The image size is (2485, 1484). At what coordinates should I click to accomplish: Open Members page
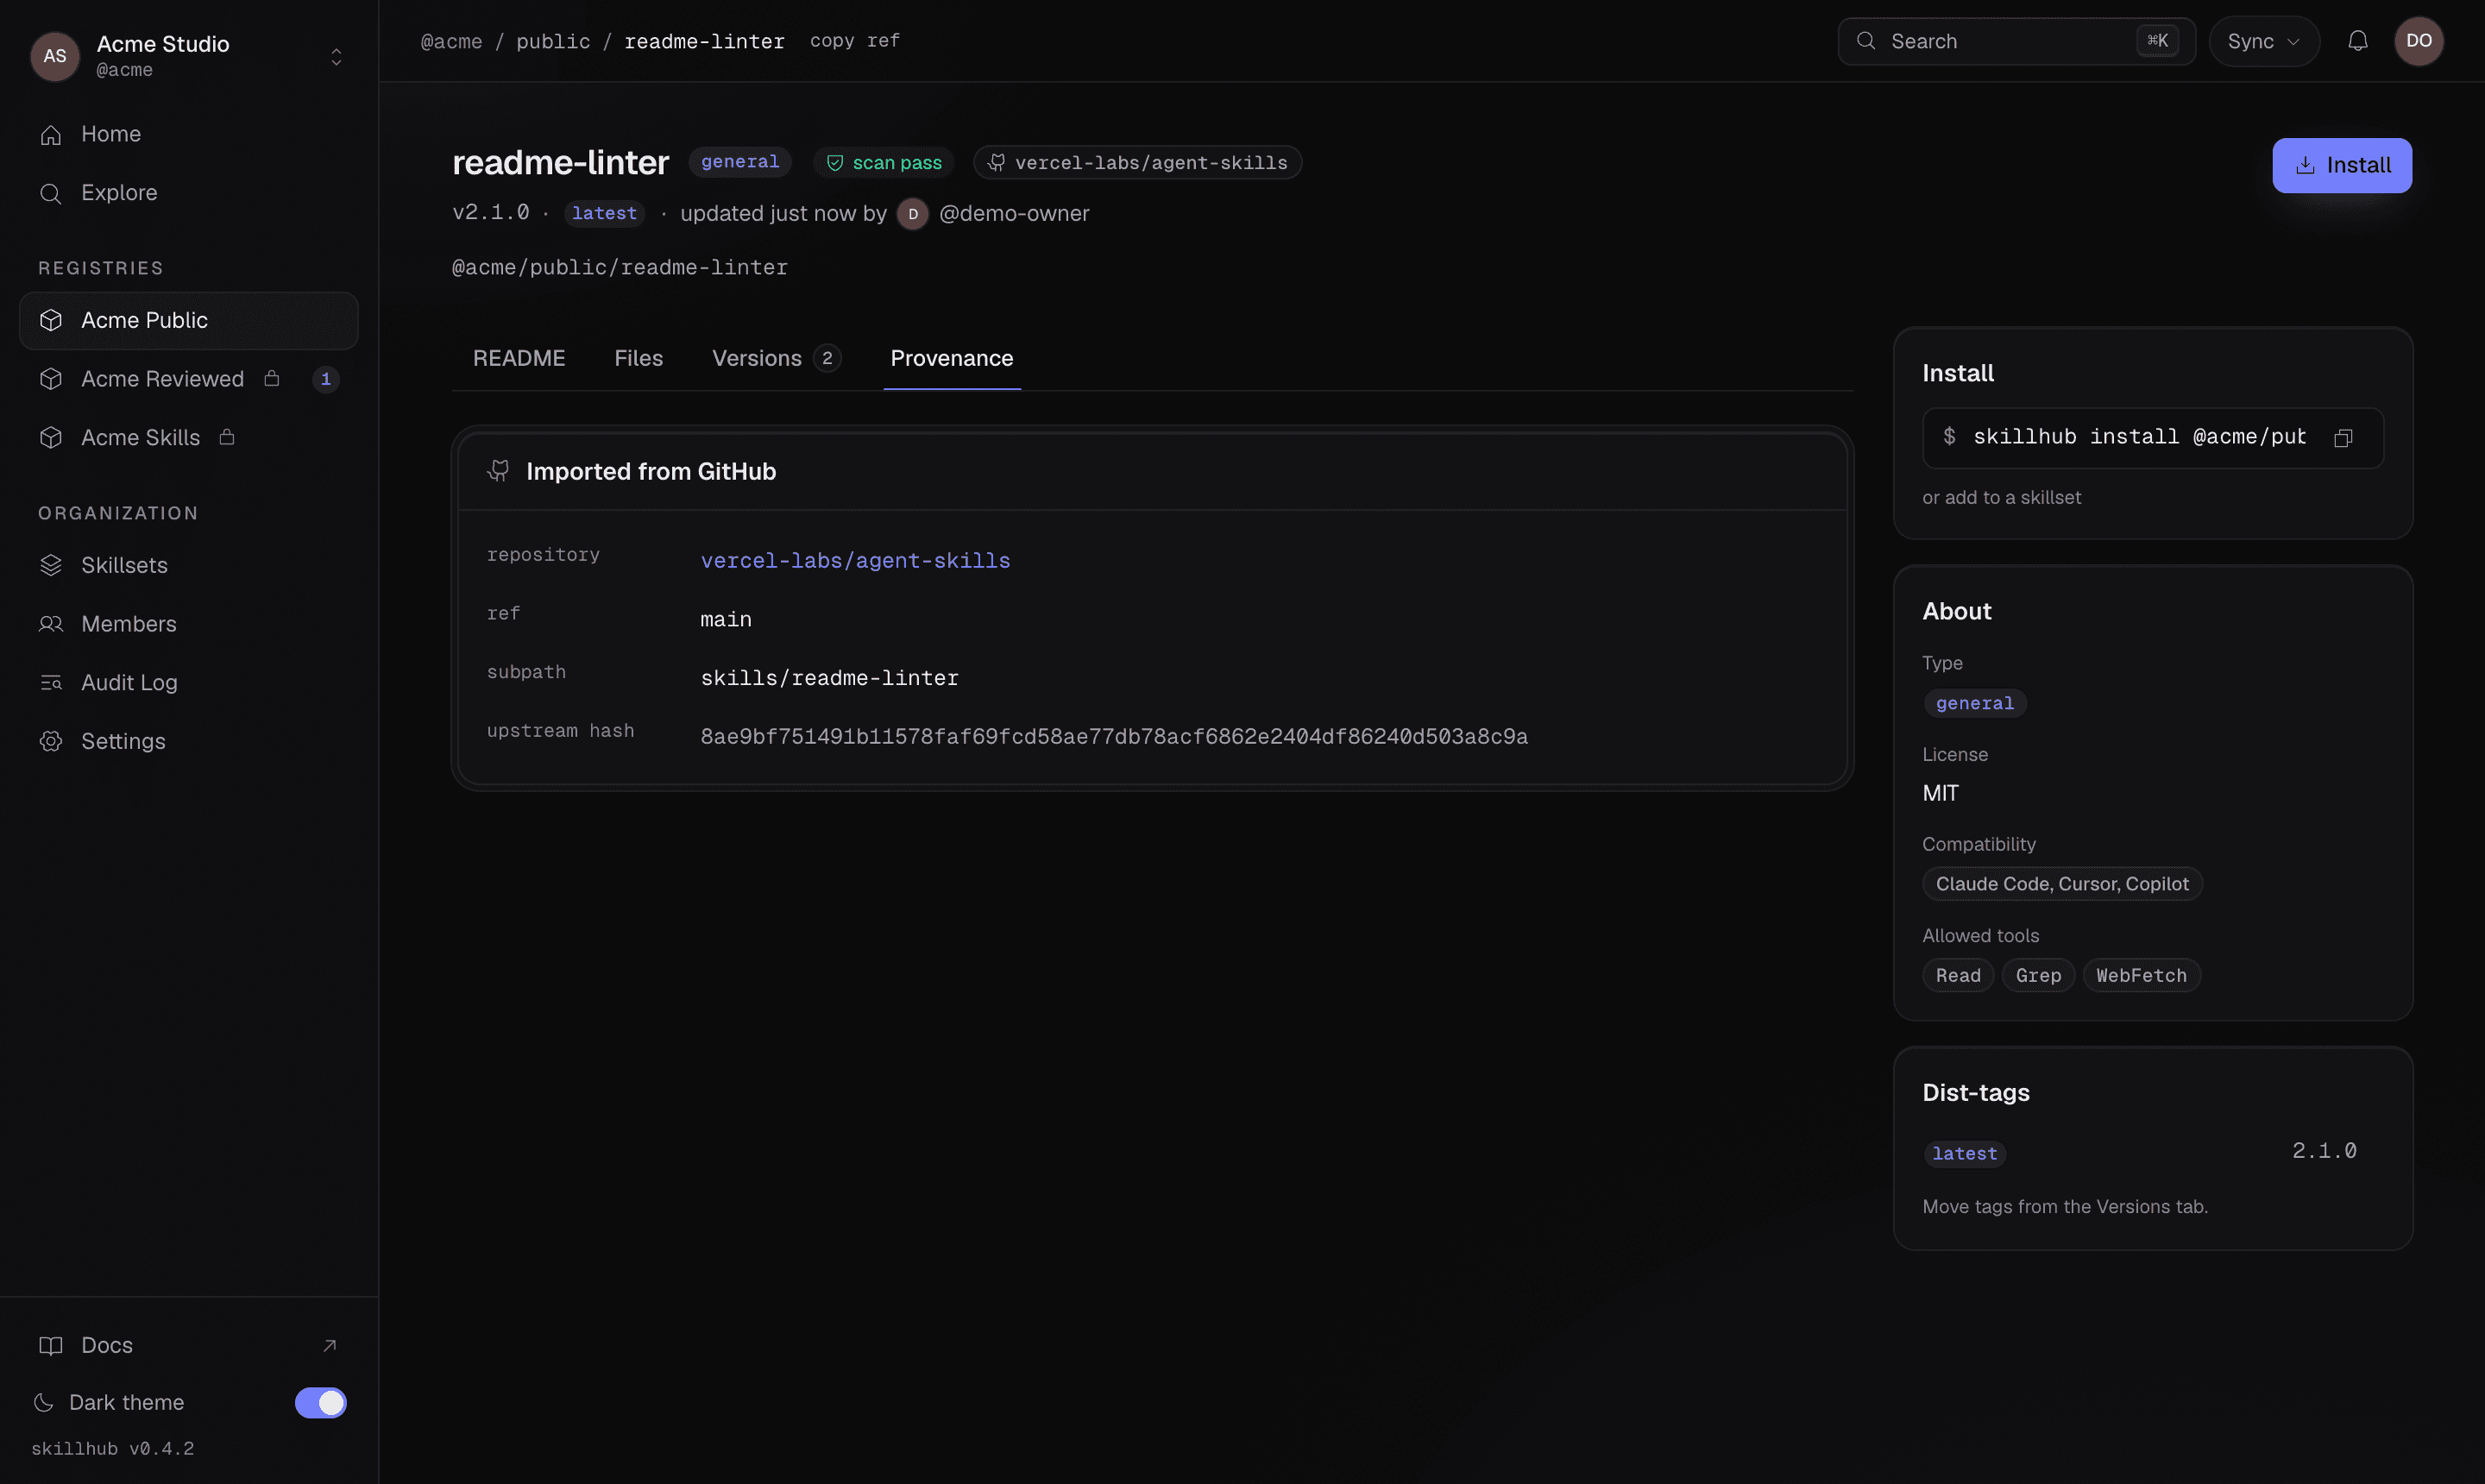(189, 624)
